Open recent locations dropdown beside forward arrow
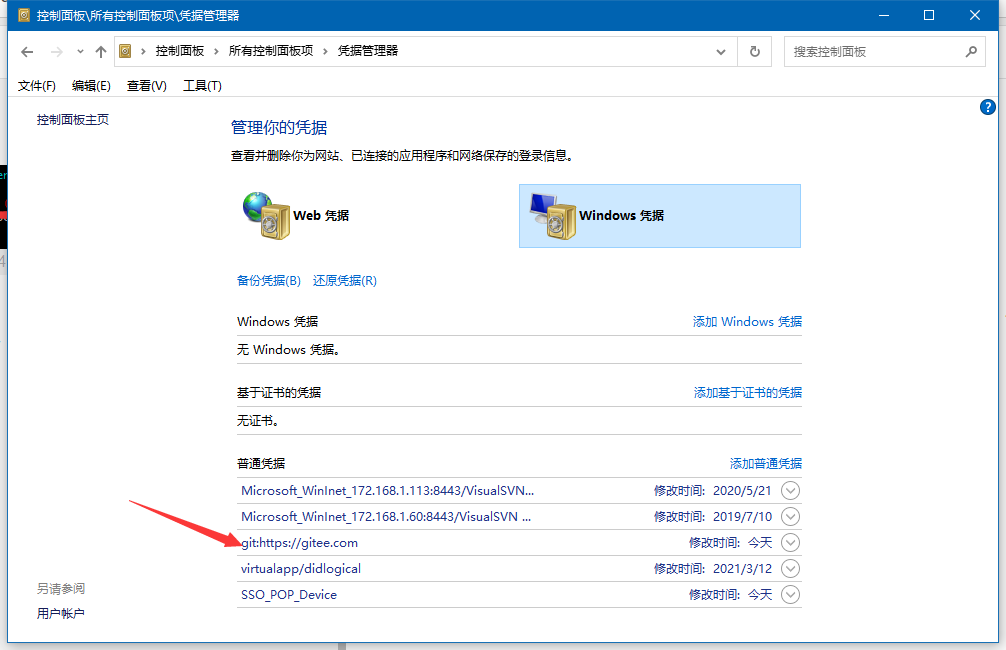This screenshot has height=650, width=1006. coord(80,51)
